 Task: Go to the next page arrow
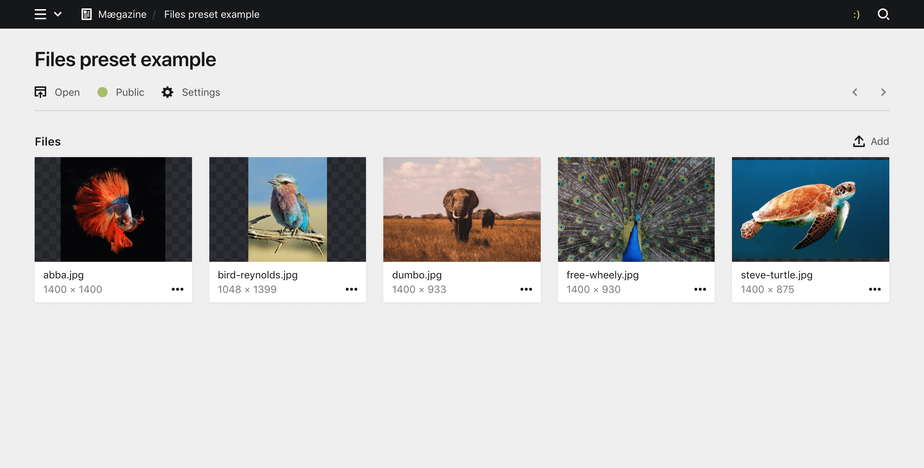tap(883, 92)
